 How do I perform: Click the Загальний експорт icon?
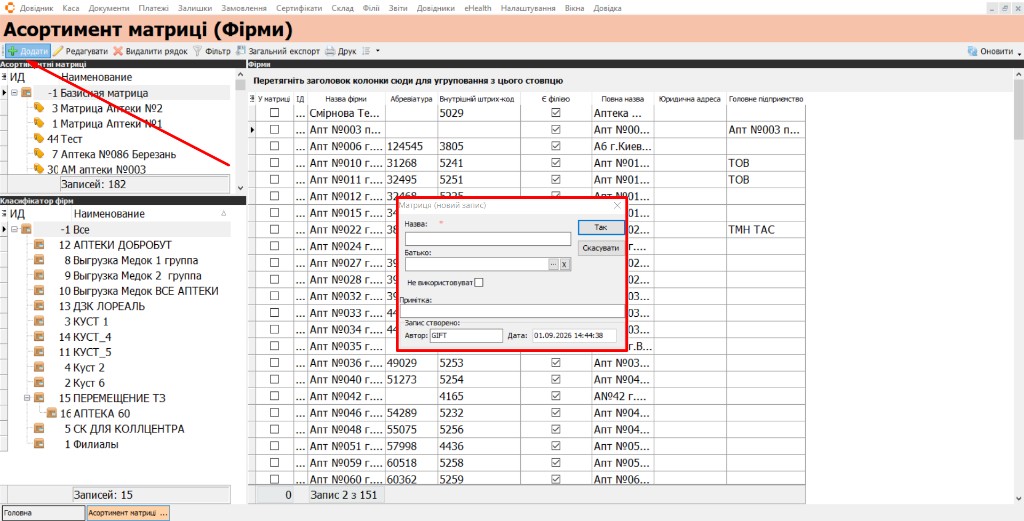(241, 51)
